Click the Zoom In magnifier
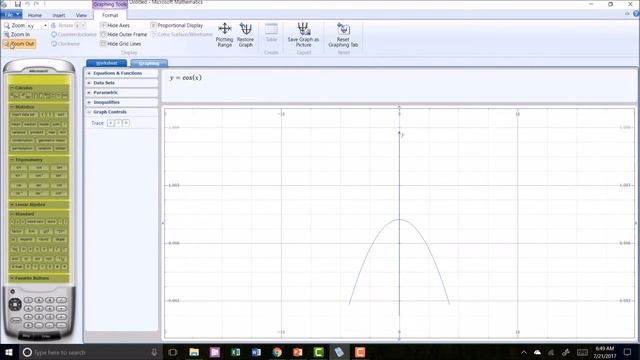This screenshot has width=640, height=360. (7, 35)
